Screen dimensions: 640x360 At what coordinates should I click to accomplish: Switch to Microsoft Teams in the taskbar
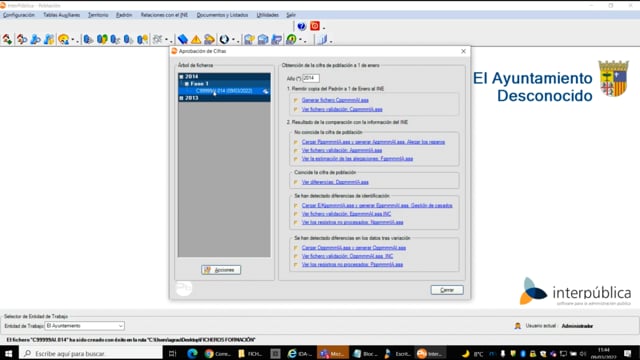click(x=332, y=353)
